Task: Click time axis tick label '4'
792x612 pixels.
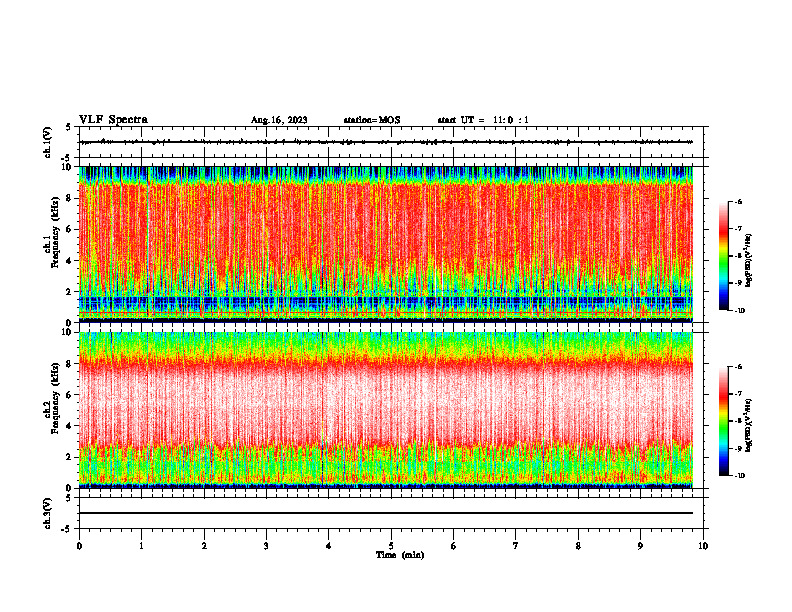Action: coord(329,546)
